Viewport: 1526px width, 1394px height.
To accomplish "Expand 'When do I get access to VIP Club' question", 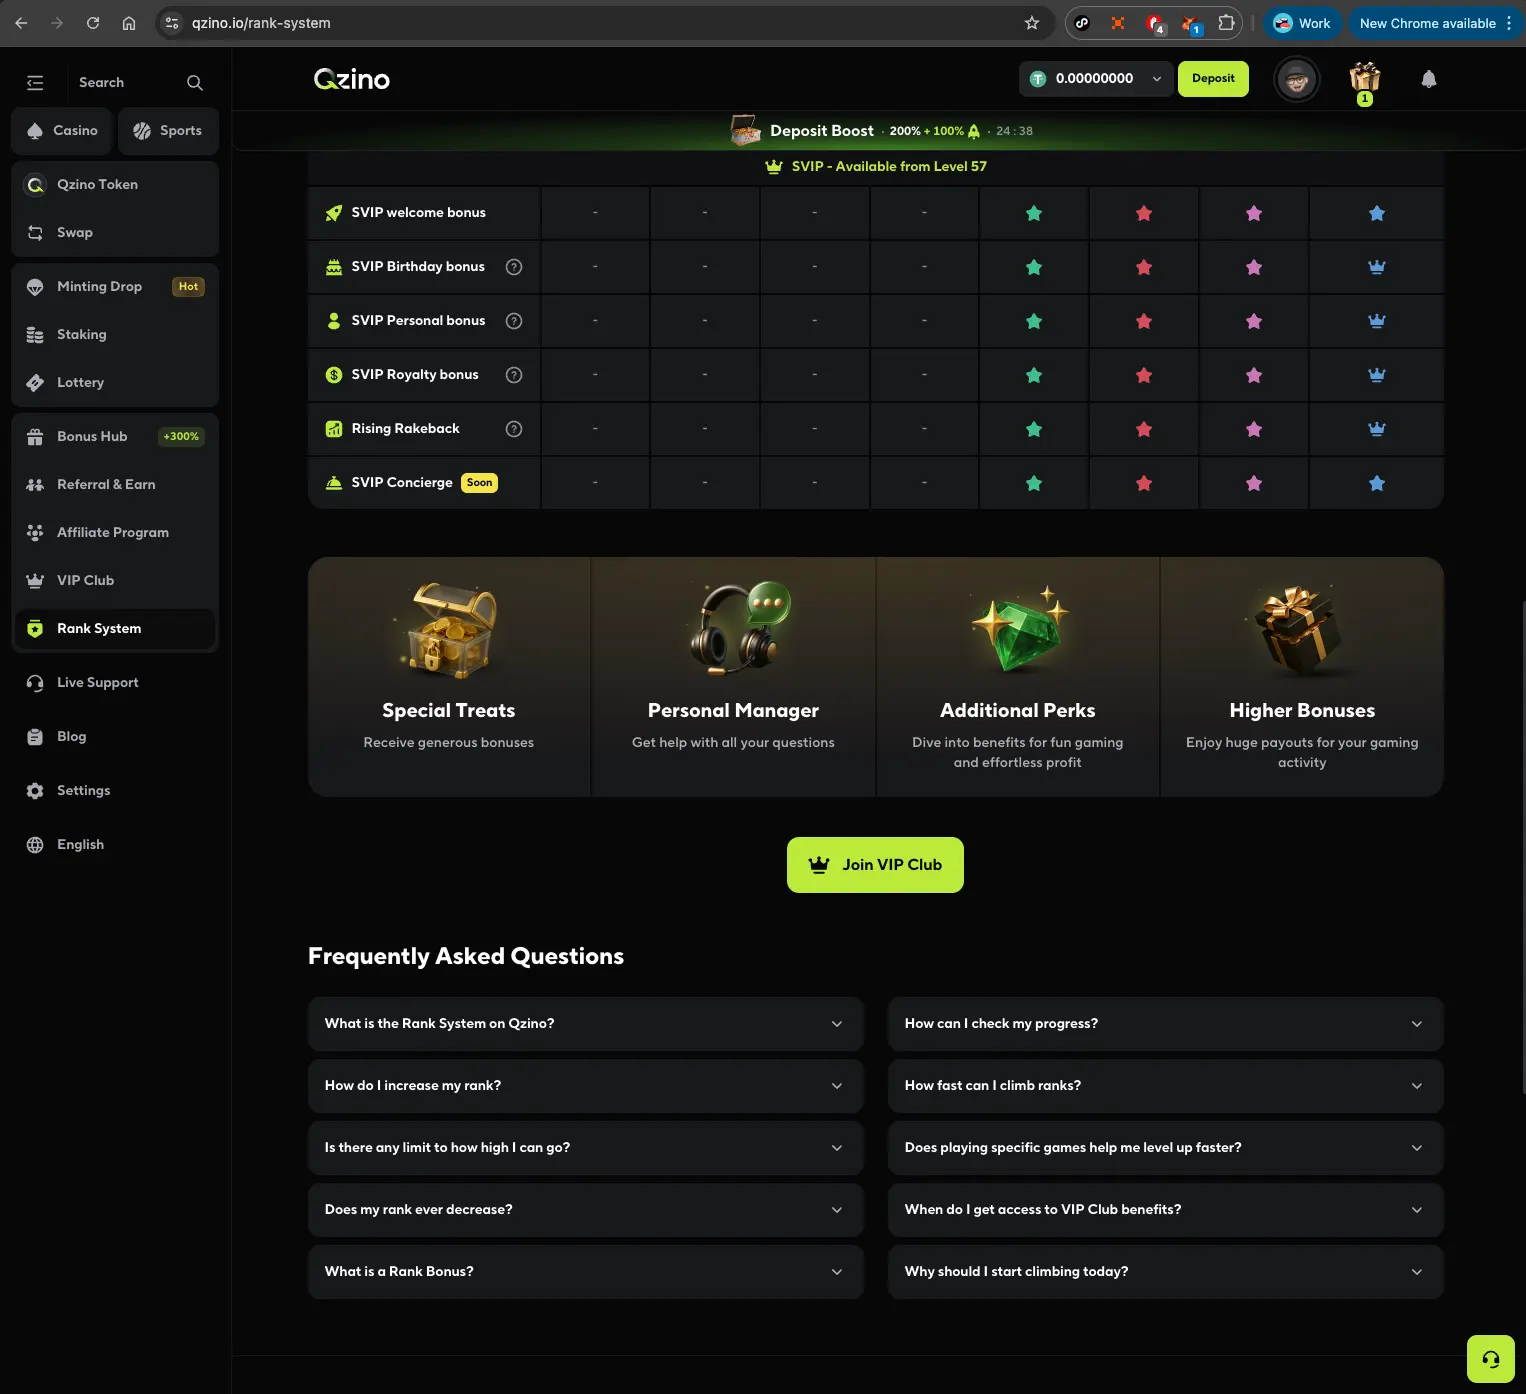I will point(1166,1210).
